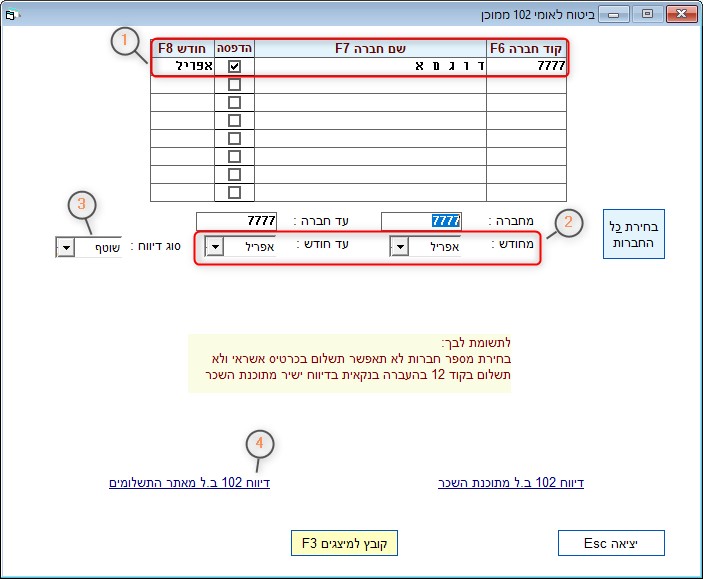Screen dimensions: 703x579
Task: Minimize the ביטוח לאומי 102 window
Action: tap(613, 14)
